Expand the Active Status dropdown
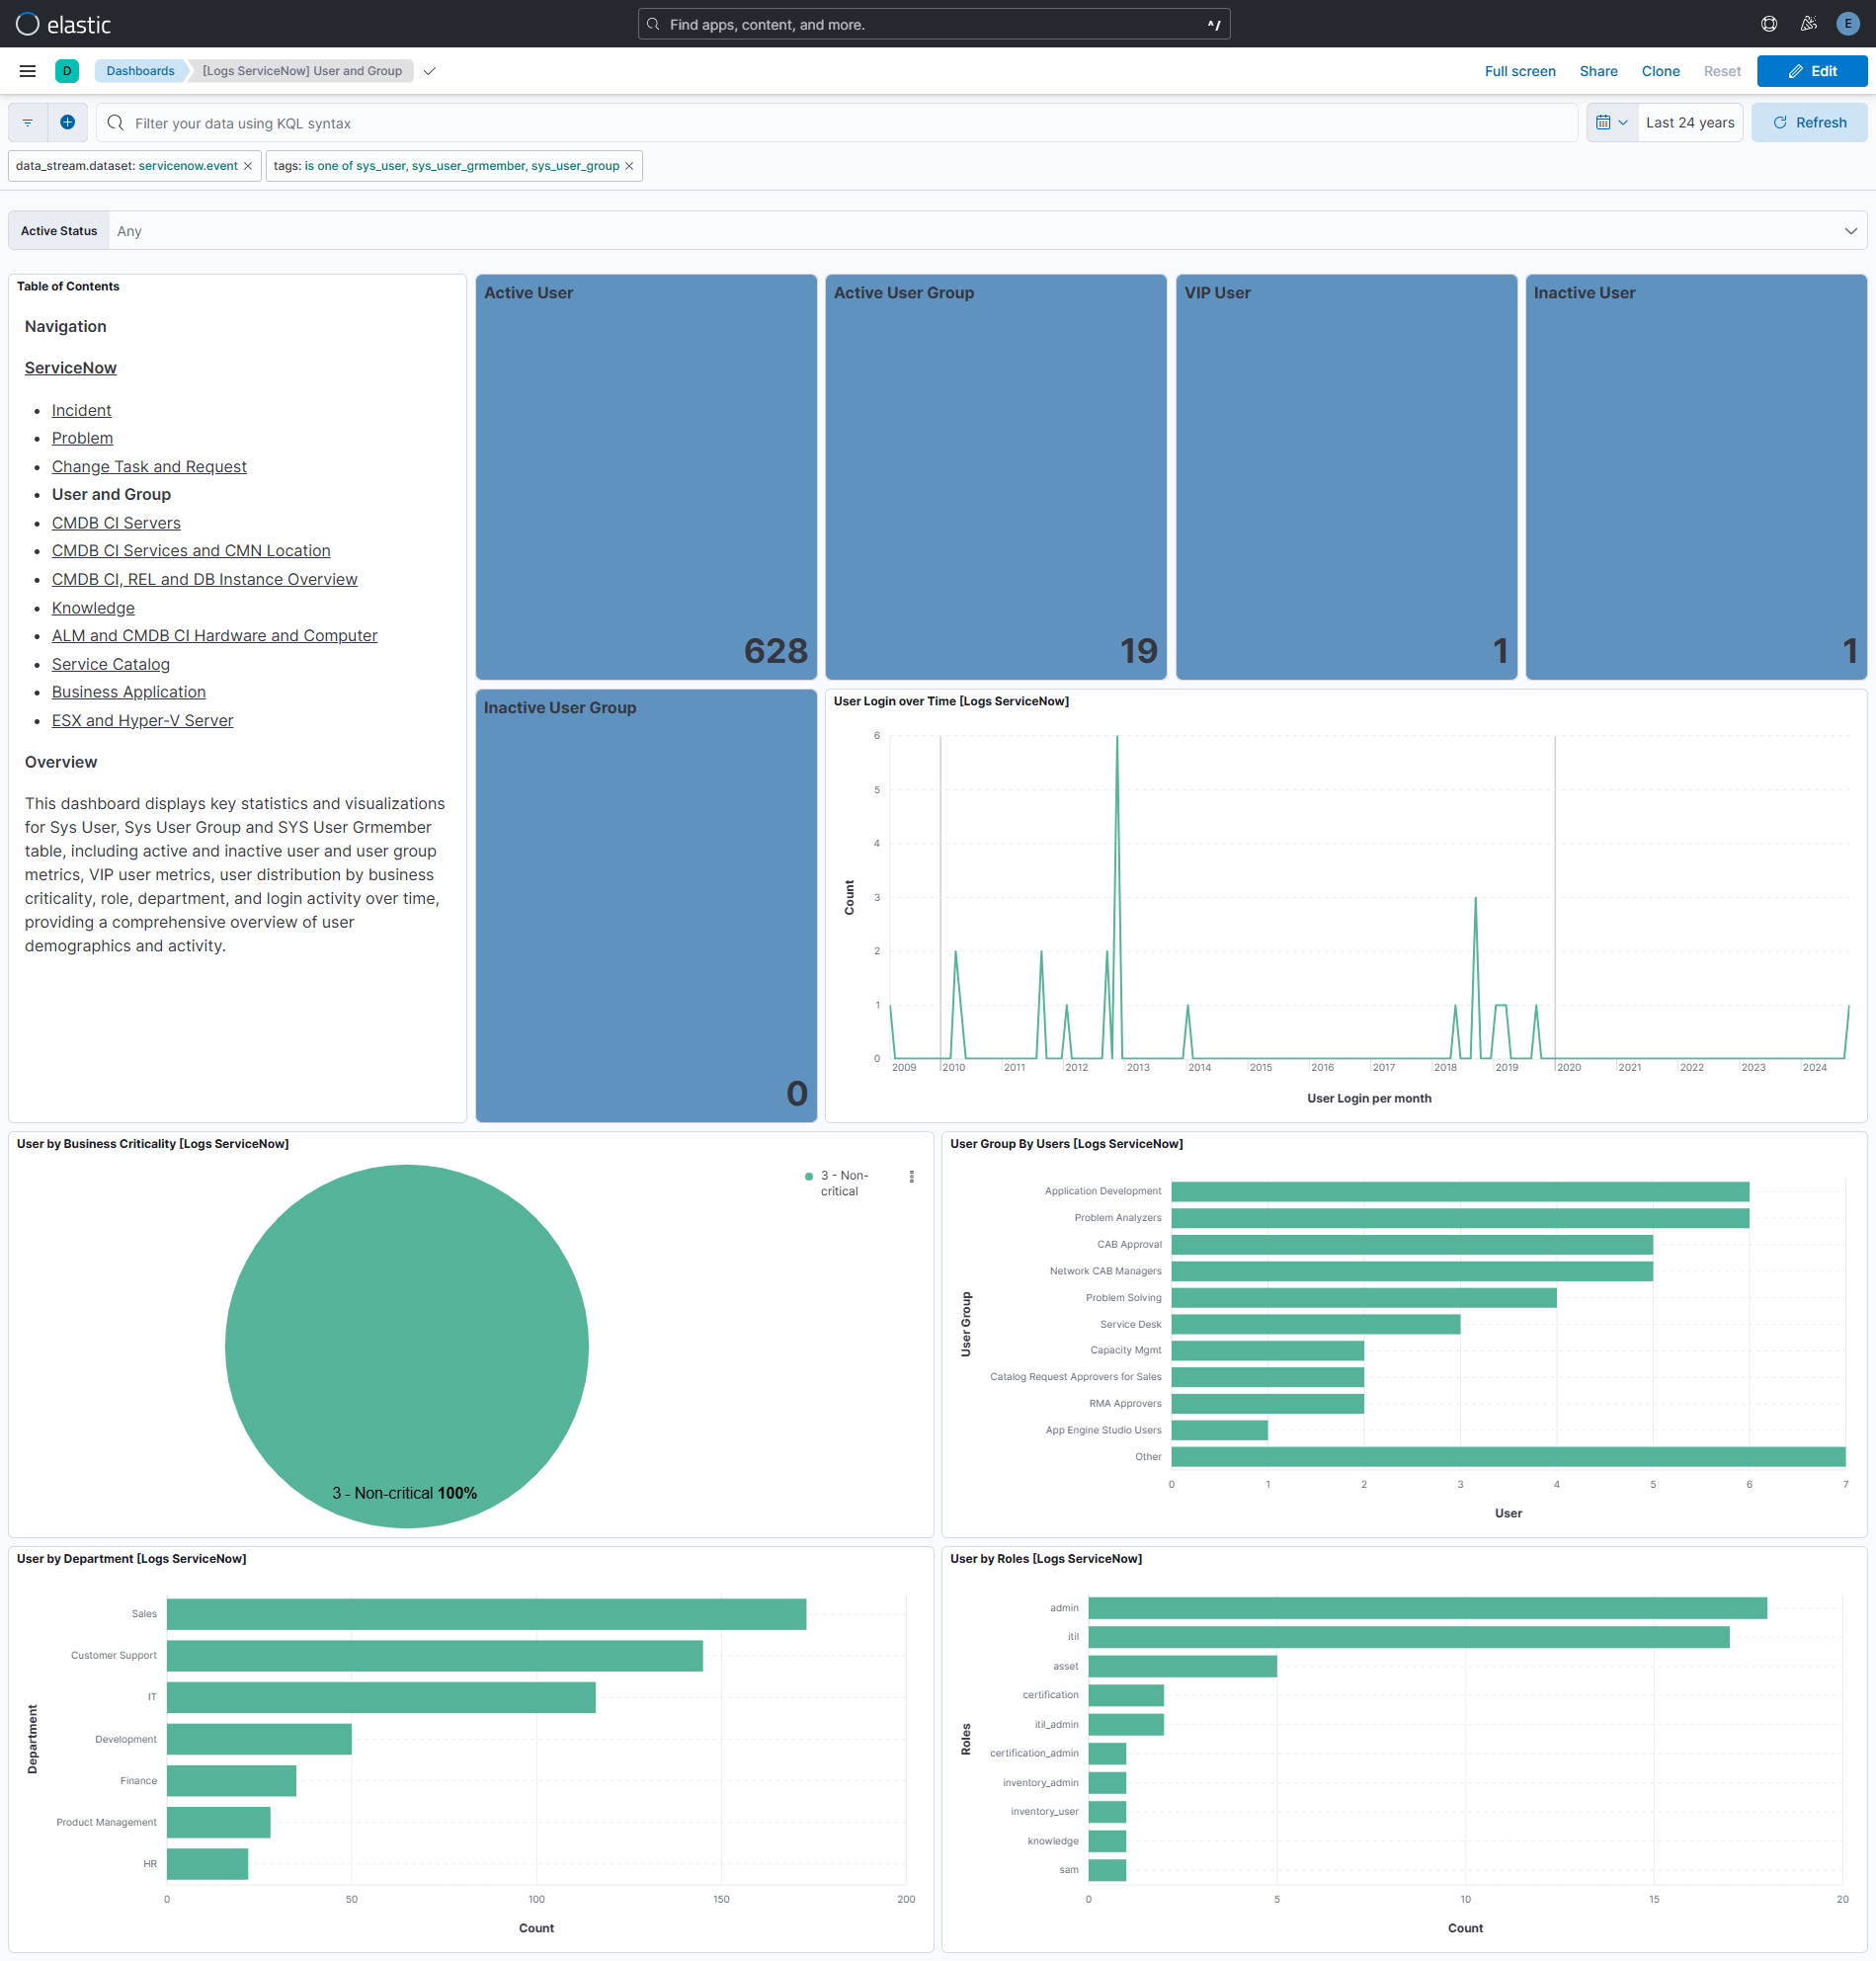Viewport: 1876px width, 1961px height. (1850, 230)
